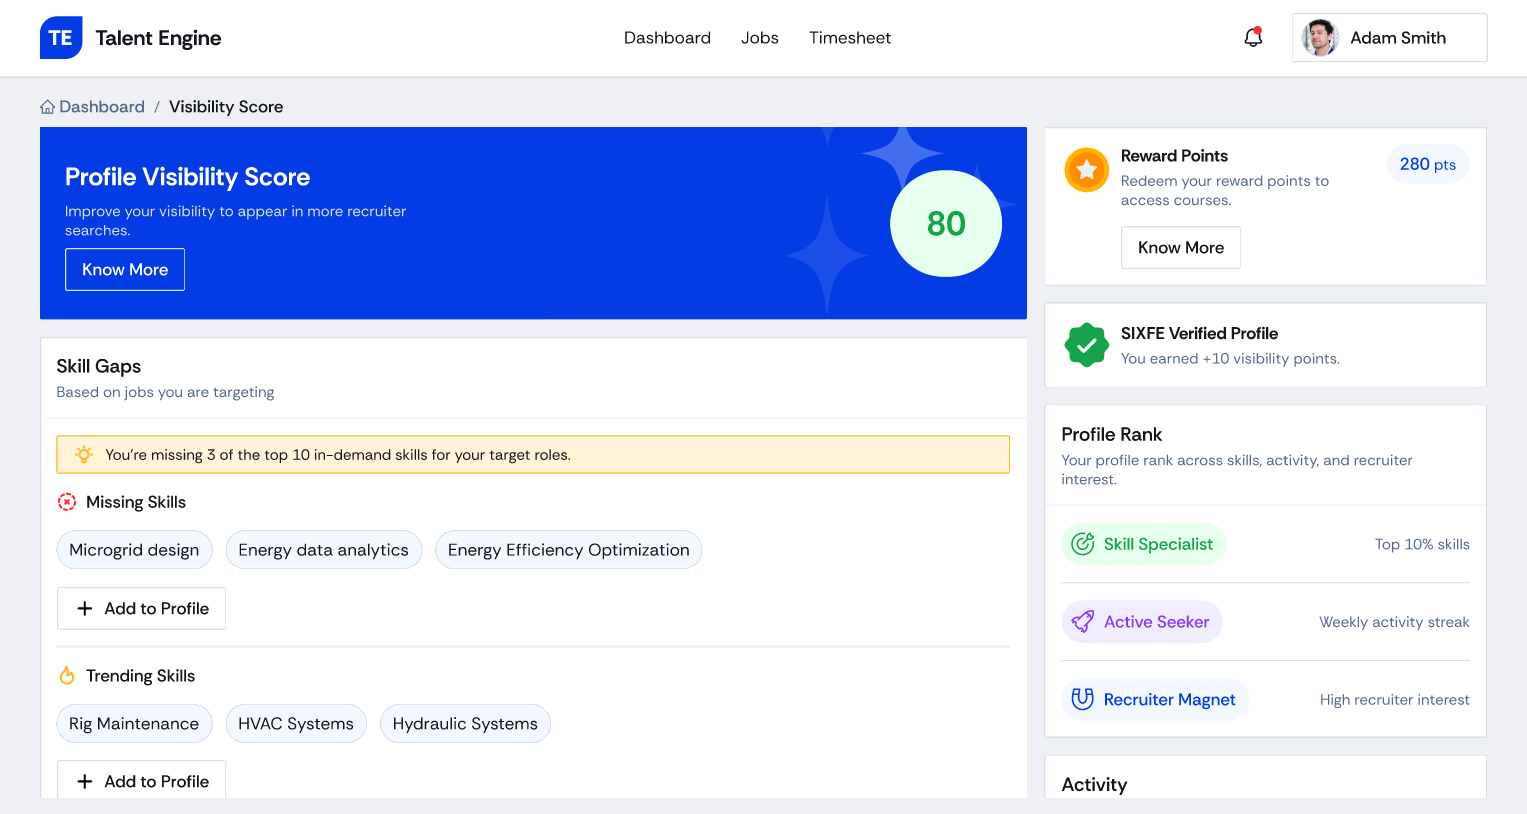1527x814 pixels.
Task: Navigate to Dashboard breadcrumb link
Action: pyautogui.click(x=102, y=107)
